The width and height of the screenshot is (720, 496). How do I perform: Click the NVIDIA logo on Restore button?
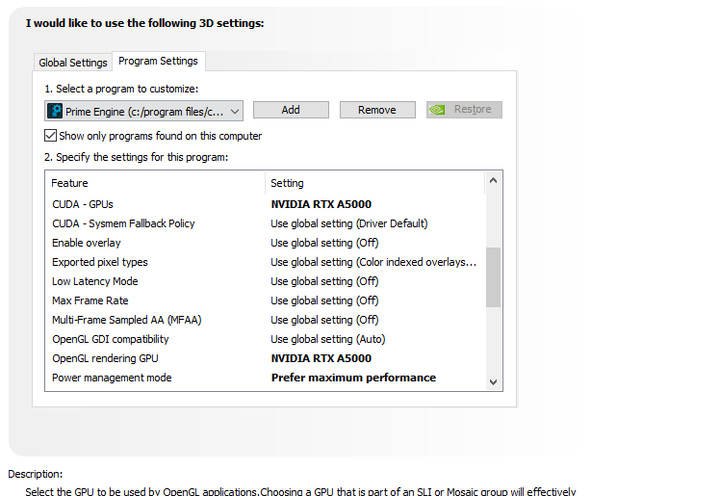(x=438, y=110)
